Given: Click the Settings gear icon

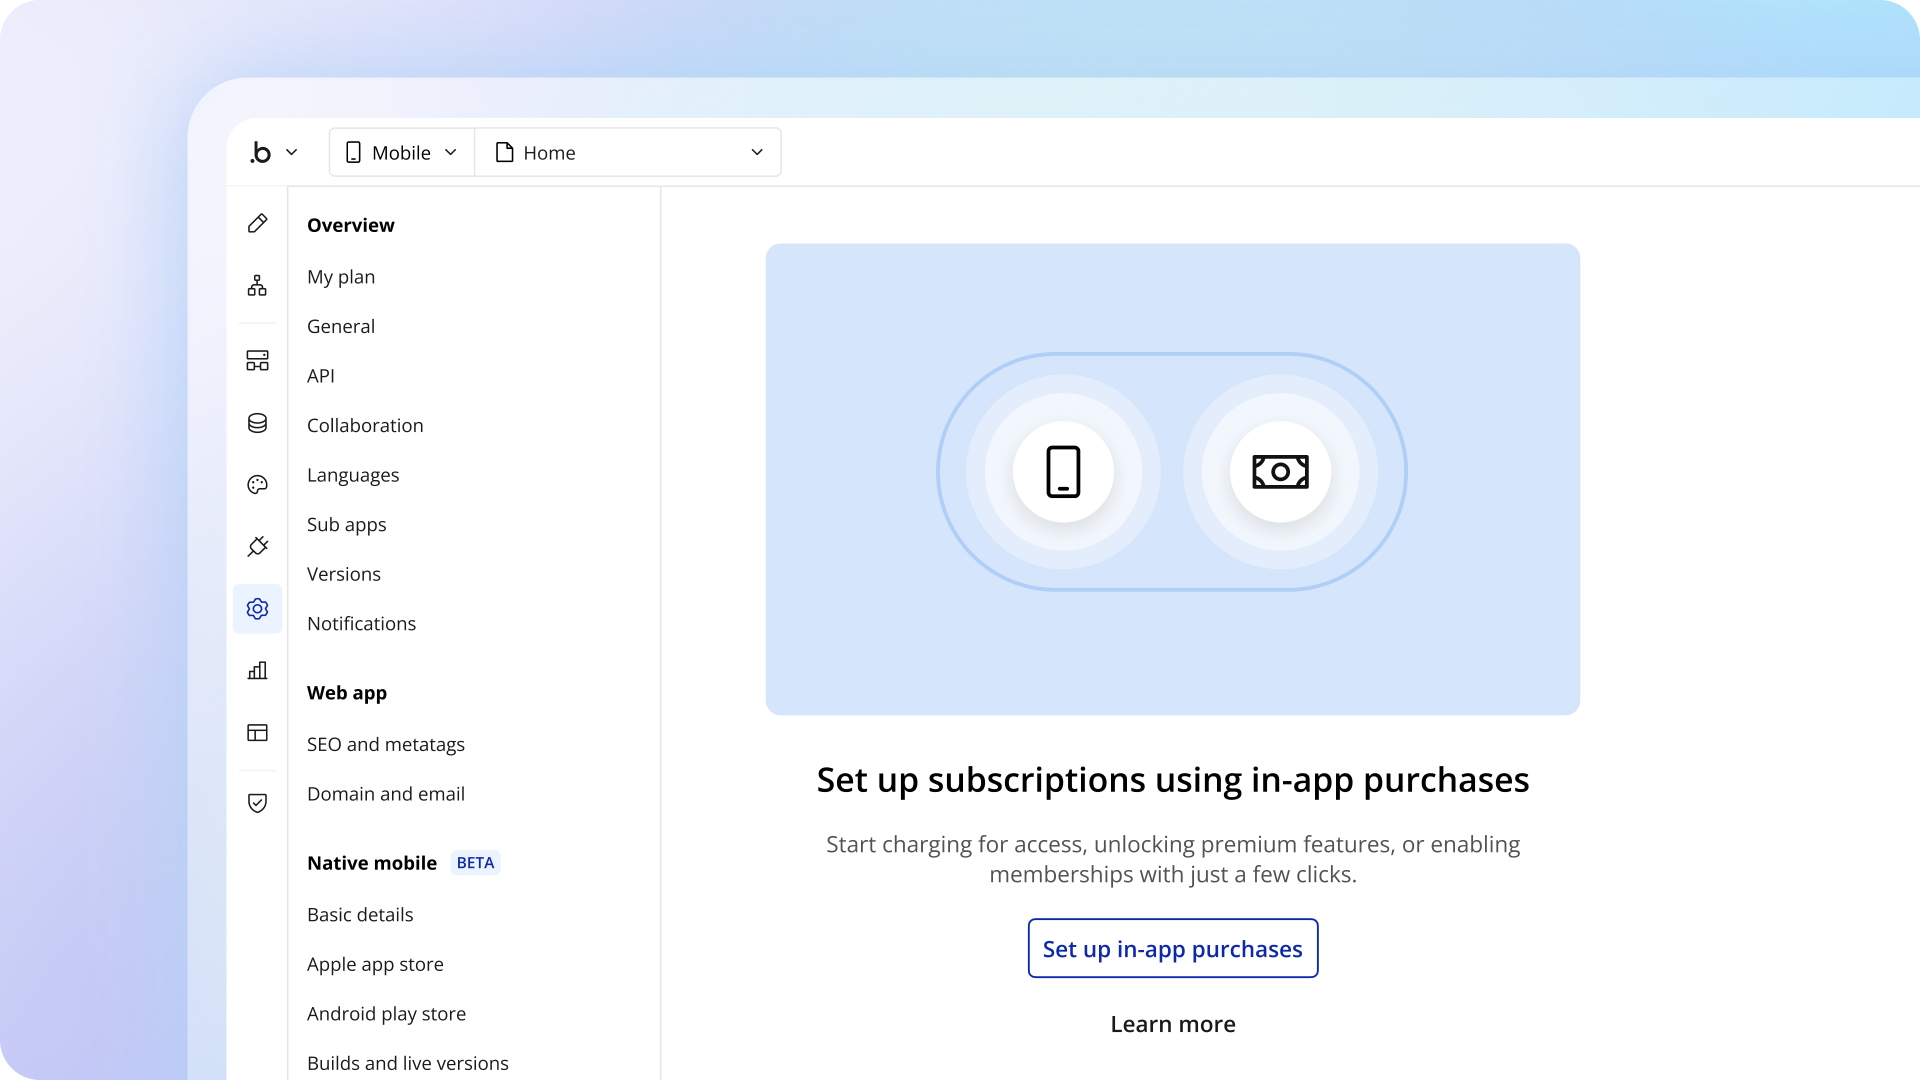Looking at the screenshot, I should point(257,609).
